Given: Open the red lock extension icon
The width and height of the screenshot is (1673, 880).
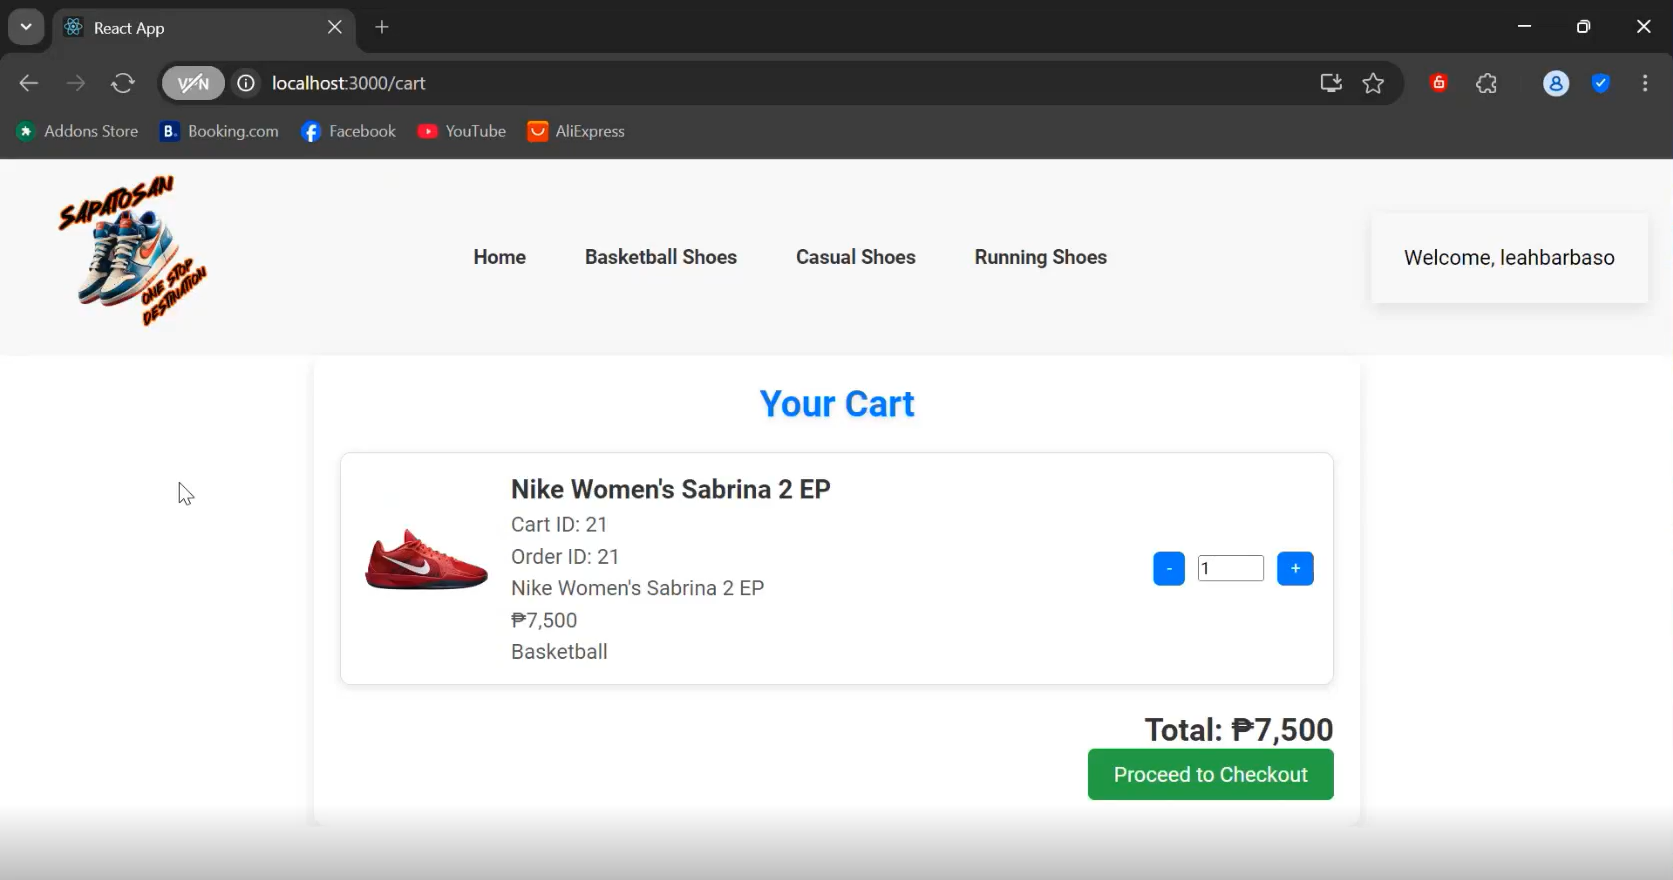Looking at the screenshot, I should click(1439, 83).
